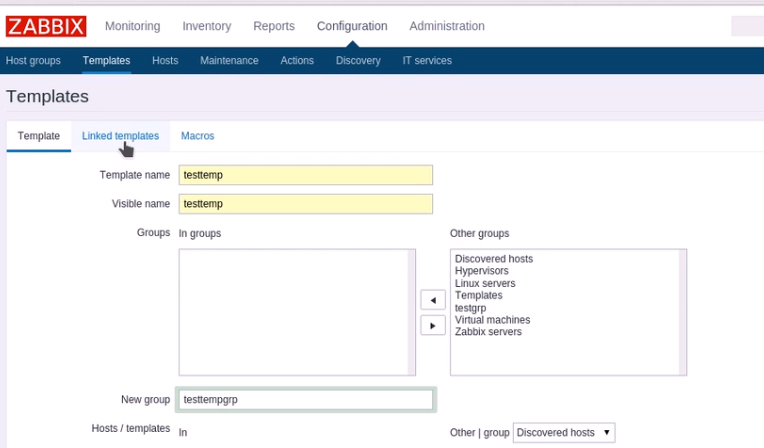Select Discovered hosts in Other groups
Image resolution: width=764 pixels, height=448 pixels.
(494, 259)
